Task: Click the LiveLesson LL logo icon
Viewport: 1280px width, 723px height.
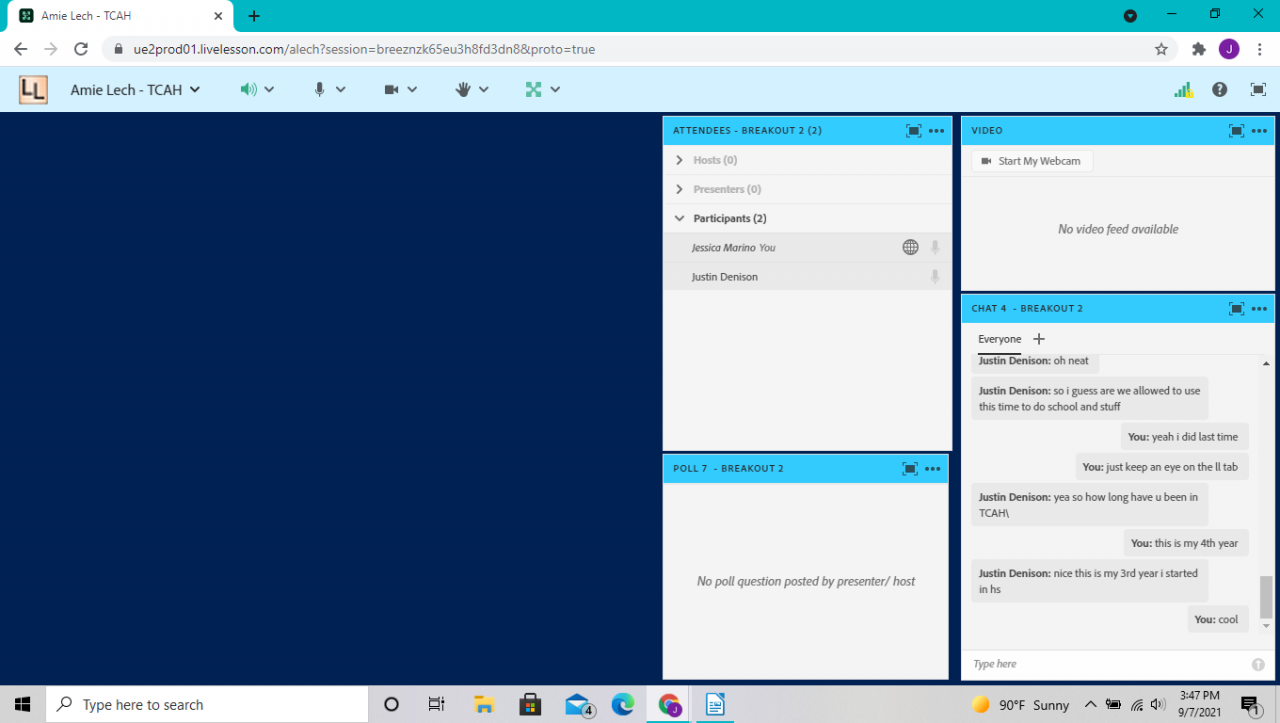Action: coord(33,90)
